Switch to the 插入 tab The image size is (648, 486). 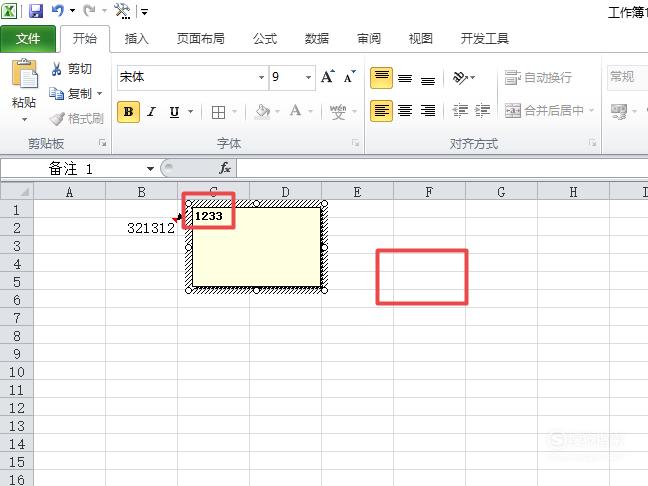(137, 39)
